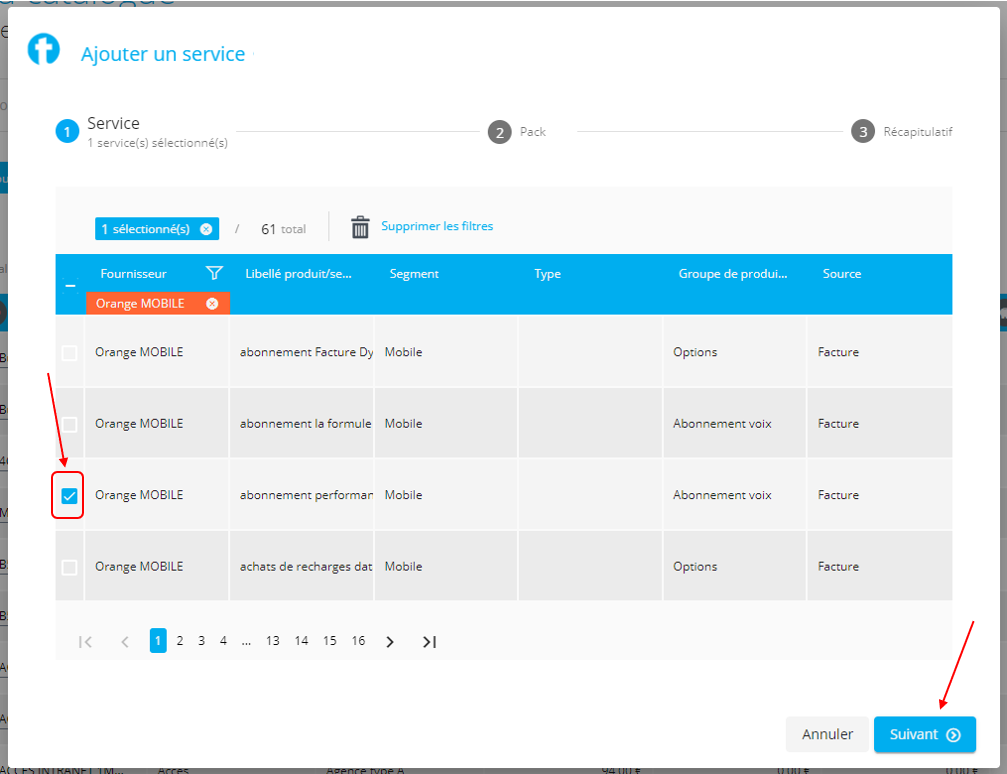Image resolution: width=1007 pixels, height=774 pixels.
Task: Sort by the 'Libellé produit/se...' column header
Action: [299, 274]
